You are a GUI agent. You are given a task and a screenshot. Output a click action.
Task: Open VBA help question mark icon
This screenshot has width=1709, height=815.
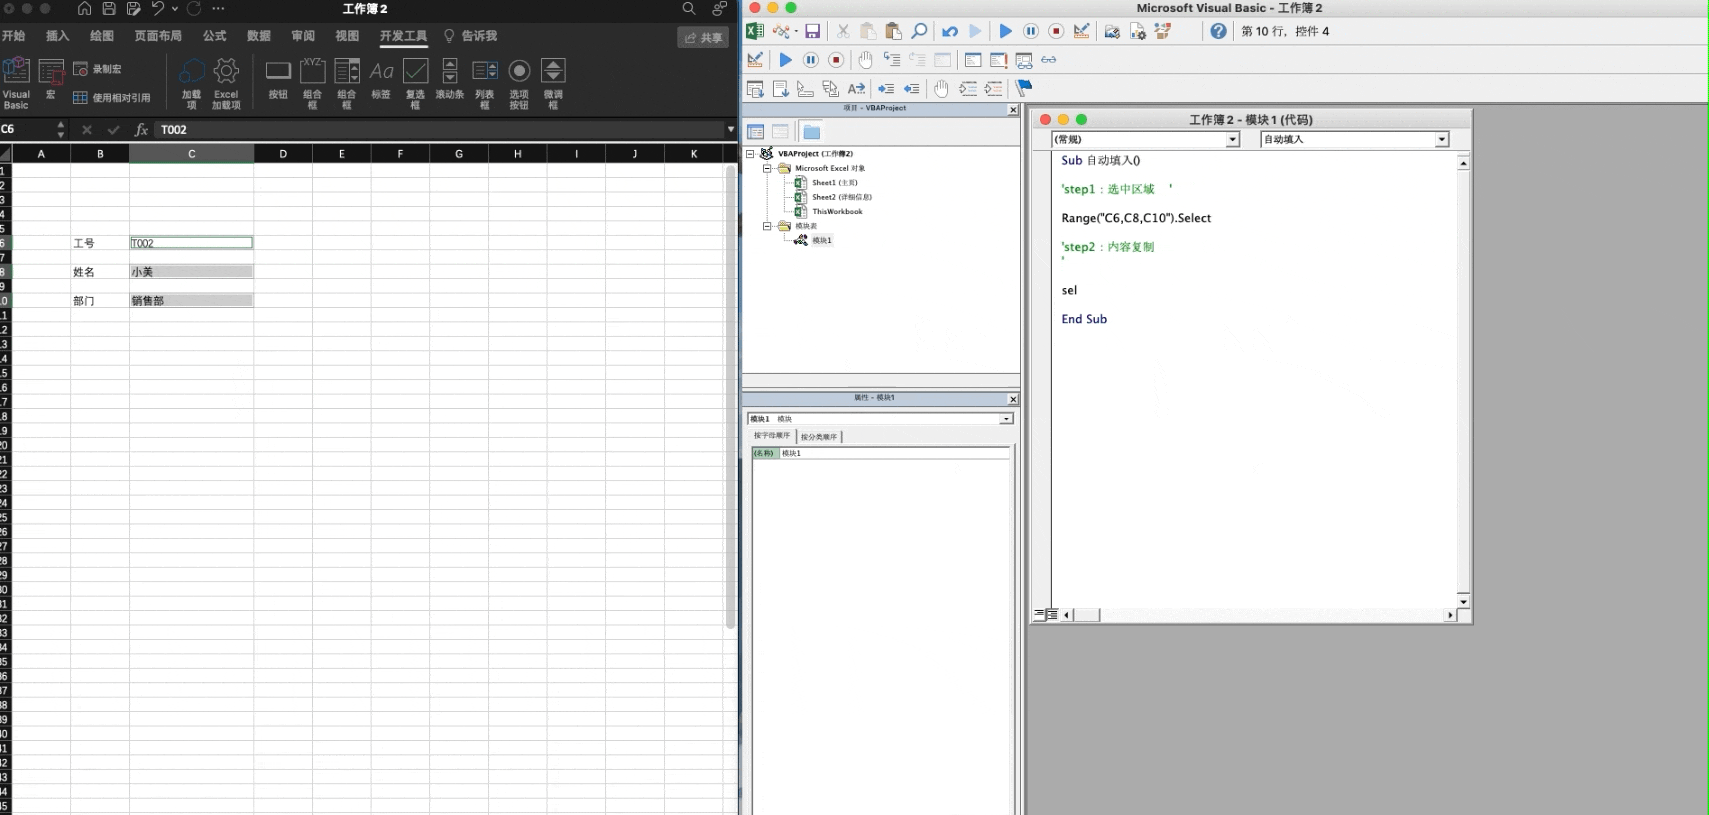tap(1218, 32)
